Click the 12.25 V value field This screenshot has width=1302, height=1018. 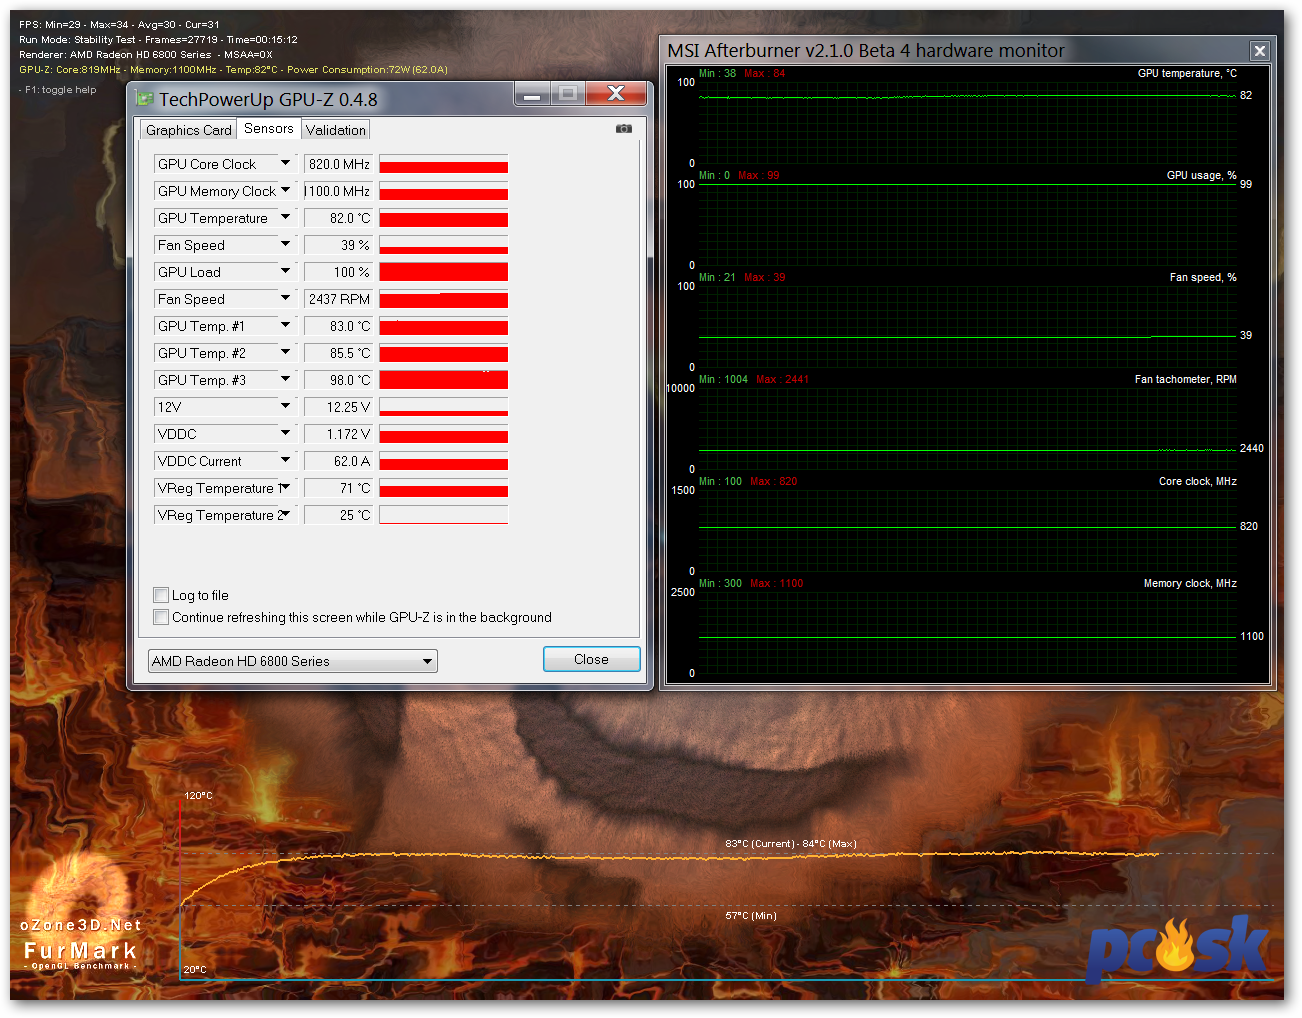(338, 407)
